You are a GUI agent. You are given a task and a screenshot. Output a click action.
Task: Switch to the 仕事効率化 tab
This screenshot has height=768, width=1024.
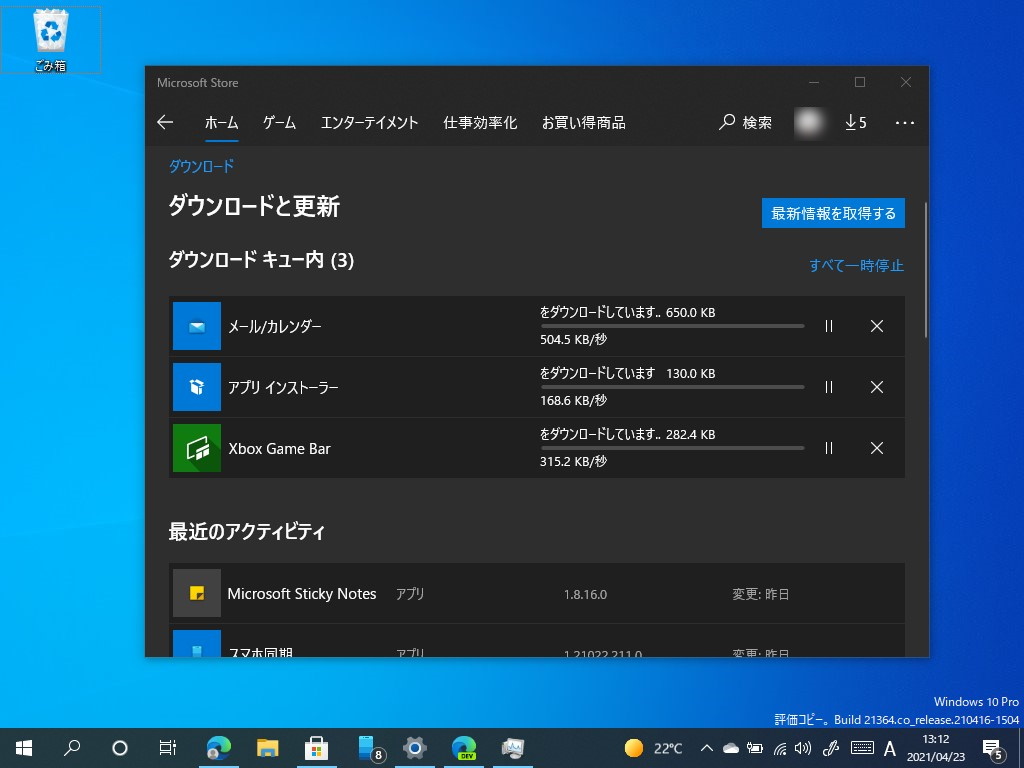(480, 122)
